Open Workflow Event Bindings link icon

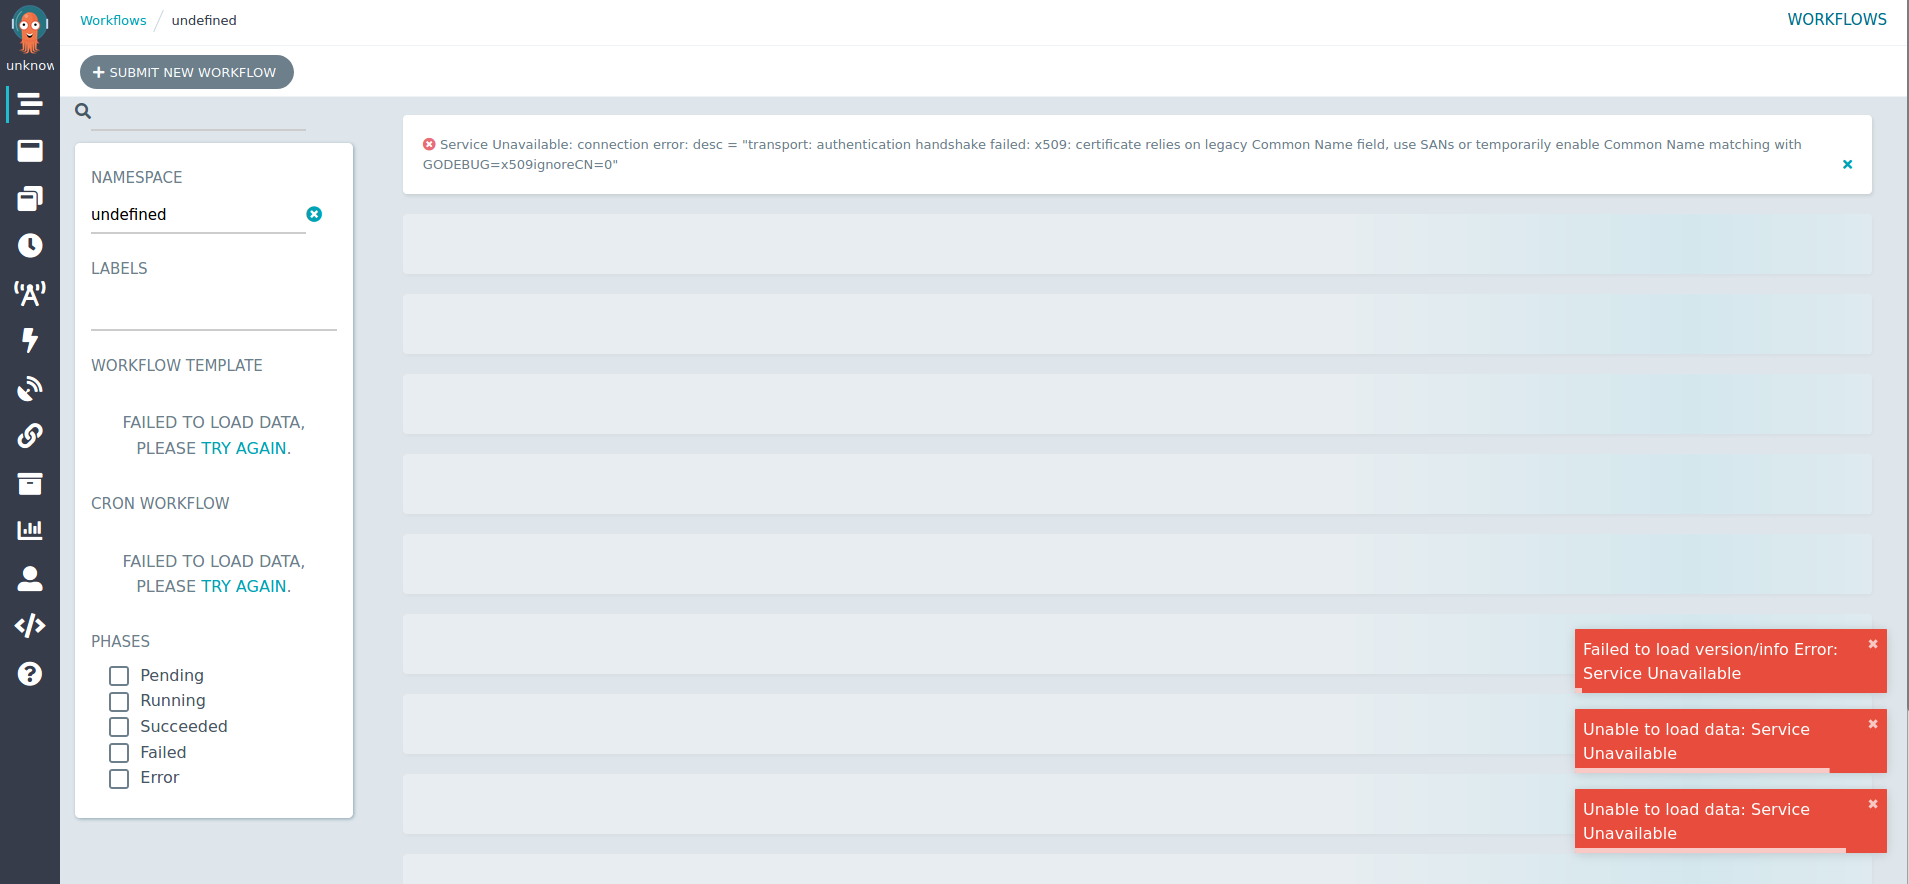click(30, 435)
